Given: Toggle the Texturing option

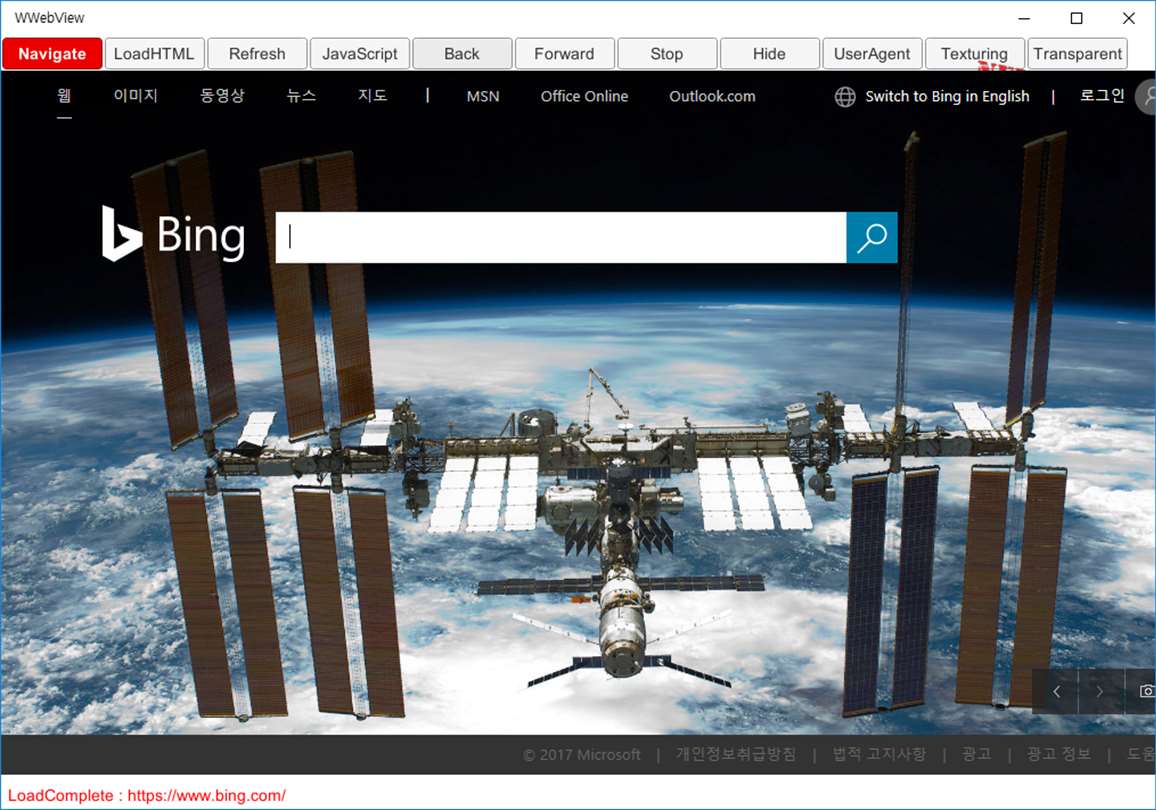Looking at the screenshot, I should [x=974, y=54].
